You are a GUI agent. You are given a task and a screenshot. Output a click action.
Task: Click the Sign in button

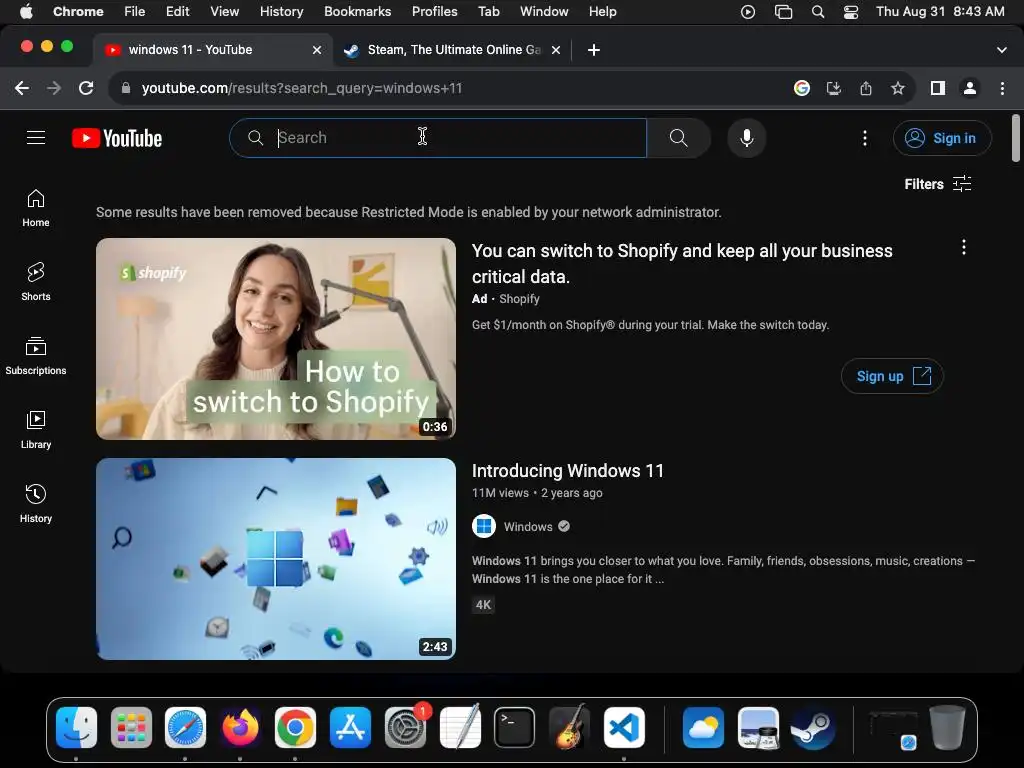pos(942,138)
